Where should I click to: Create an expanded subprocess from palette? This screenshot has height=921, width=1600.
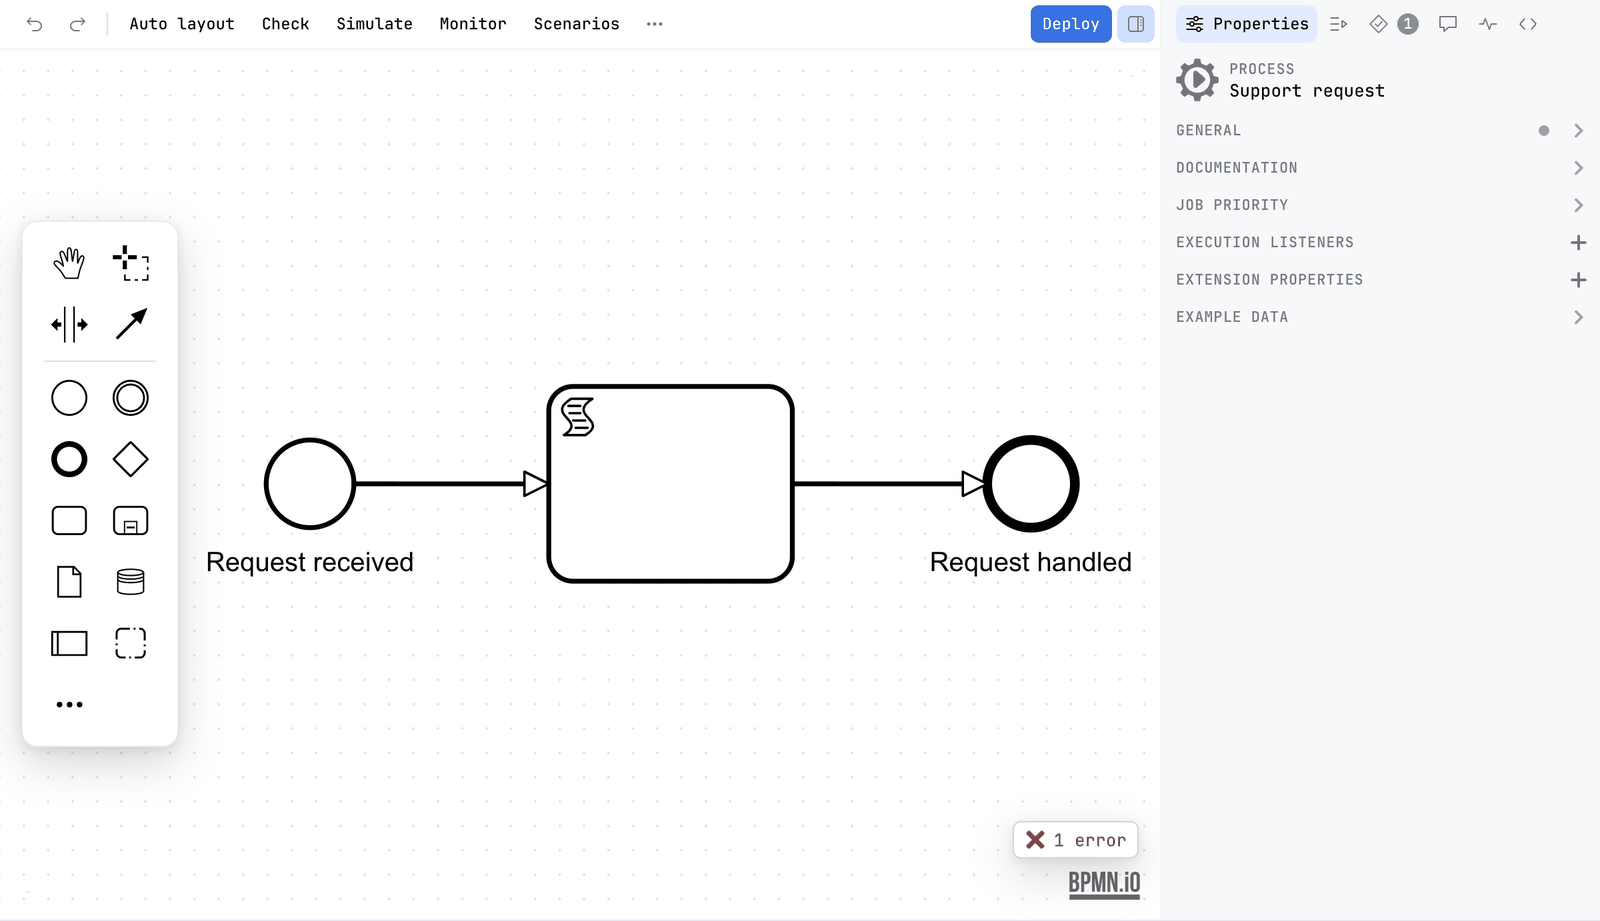pyautogui.click(x=131, y=521)
